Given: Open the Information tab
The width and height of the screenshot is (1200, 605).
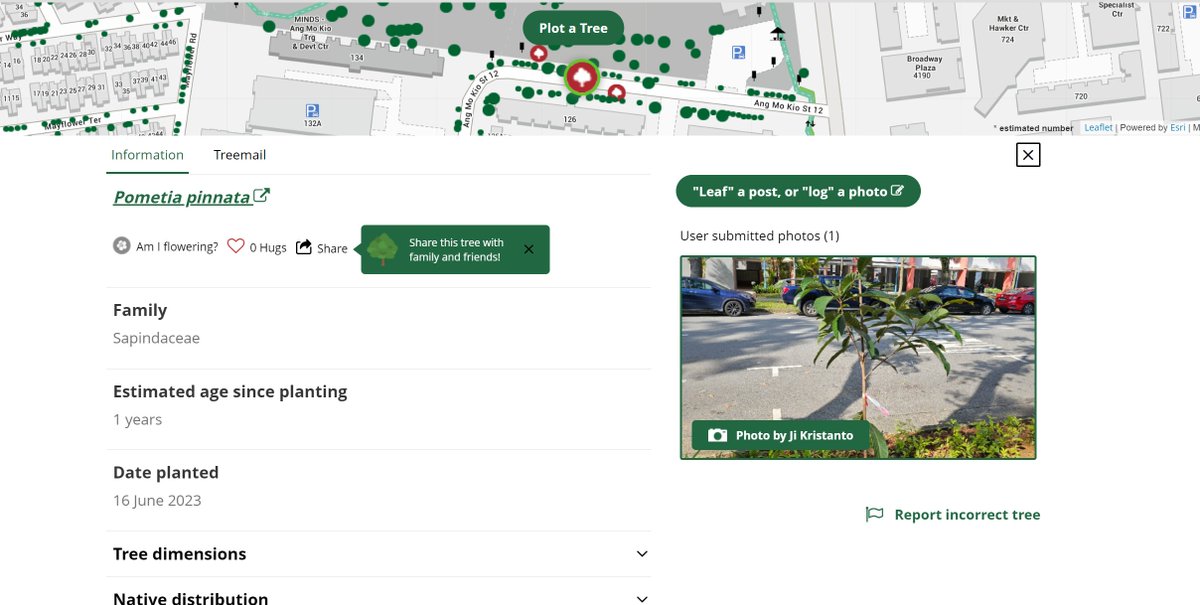Looking at the screenshot, I should (x=147, y=155).
